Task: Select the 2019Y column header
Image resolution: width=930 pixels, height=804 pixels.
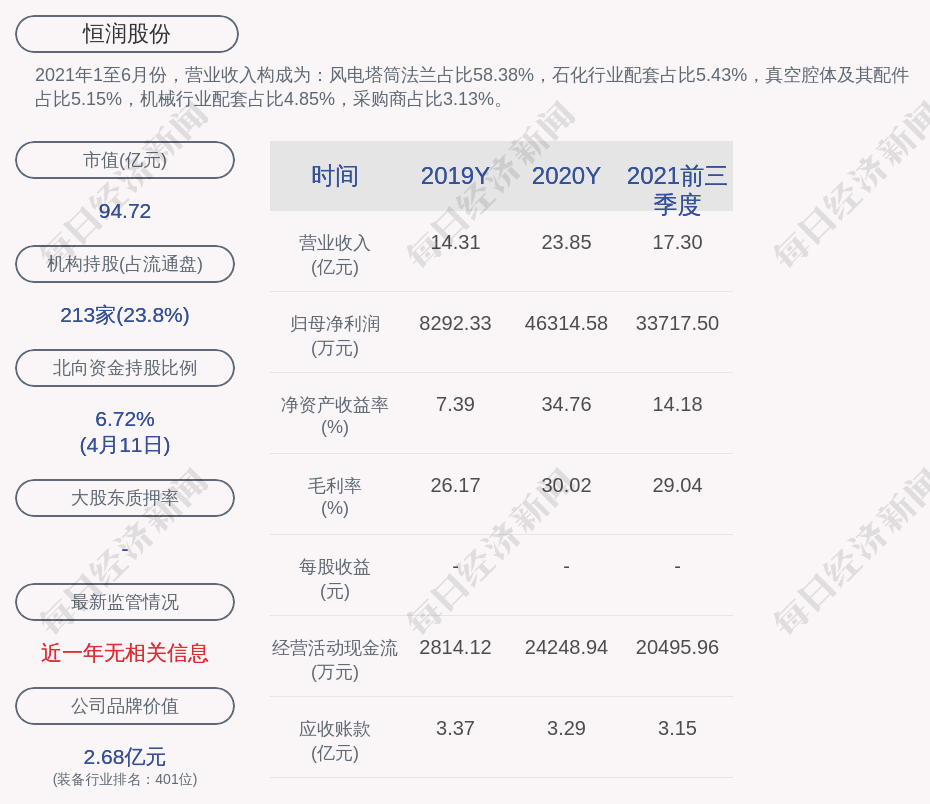Action: (455, 176)
